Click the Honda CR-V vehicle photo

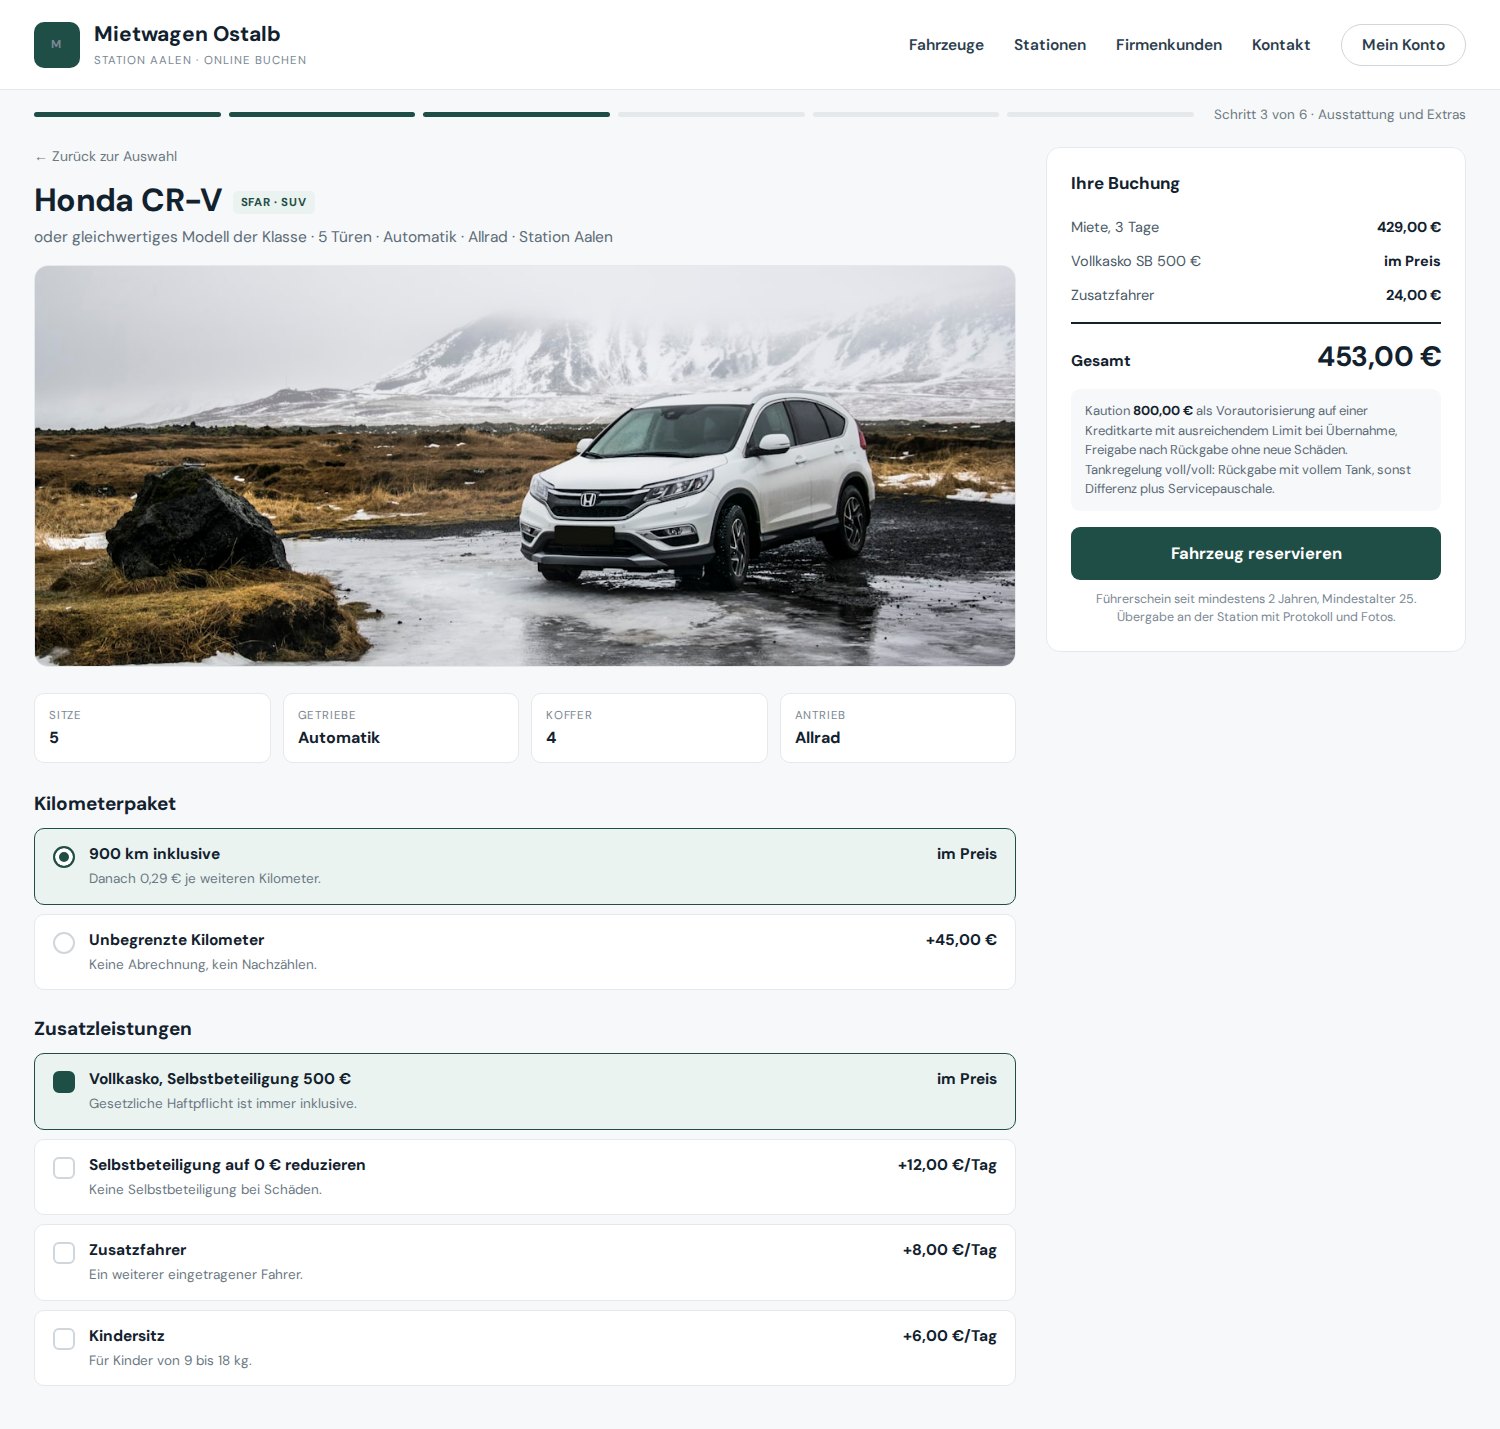pos(525,466)
